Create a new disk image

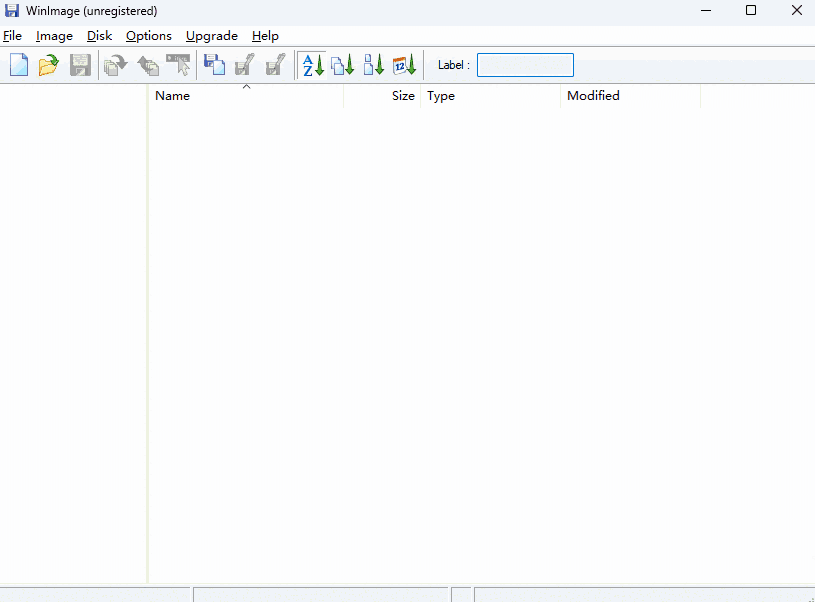(18, 64)
